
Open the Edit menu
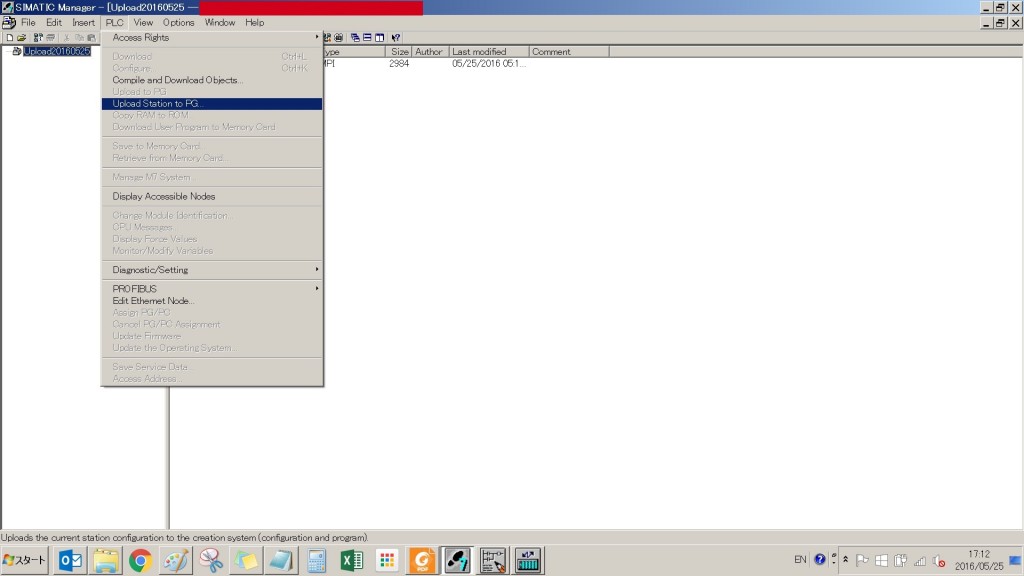pyautogui.click(x=54, y=22)
